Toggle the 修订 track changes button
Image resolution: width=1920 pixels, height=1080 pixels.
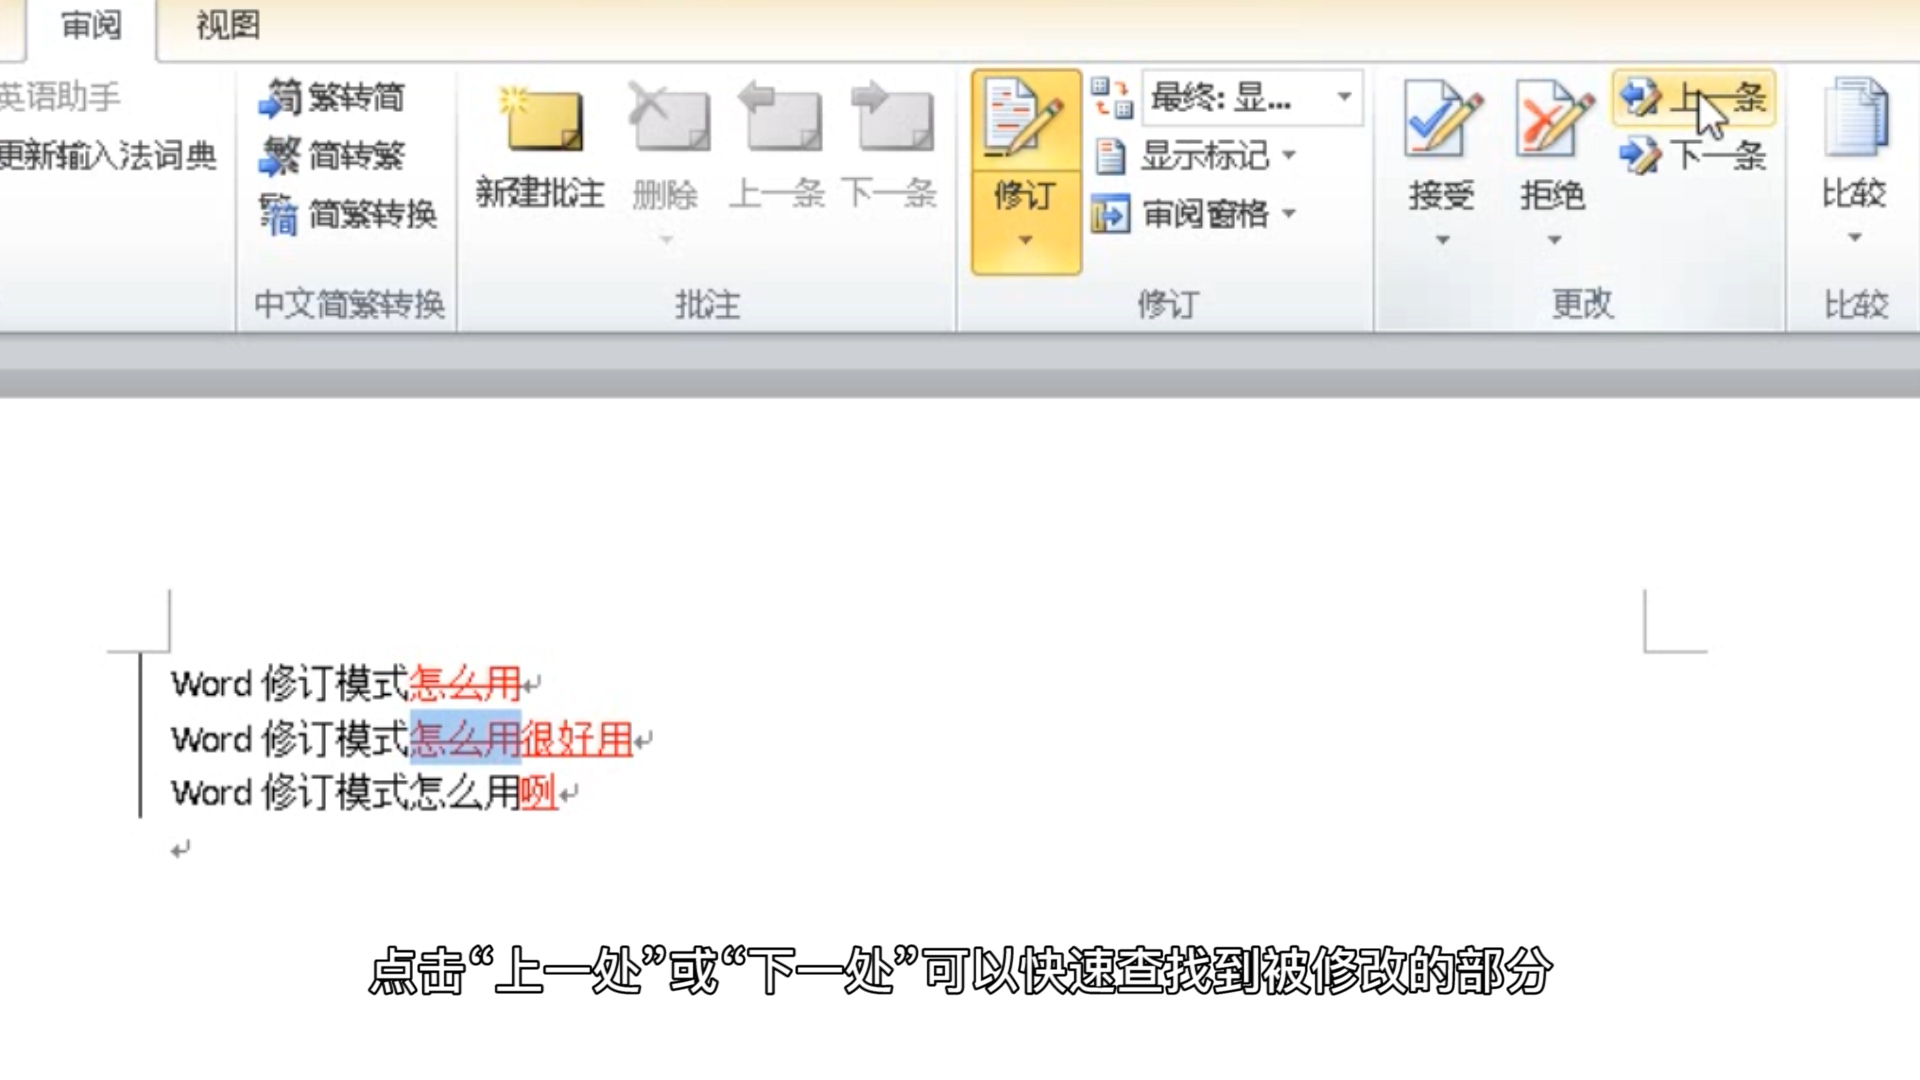point(1025,120)
